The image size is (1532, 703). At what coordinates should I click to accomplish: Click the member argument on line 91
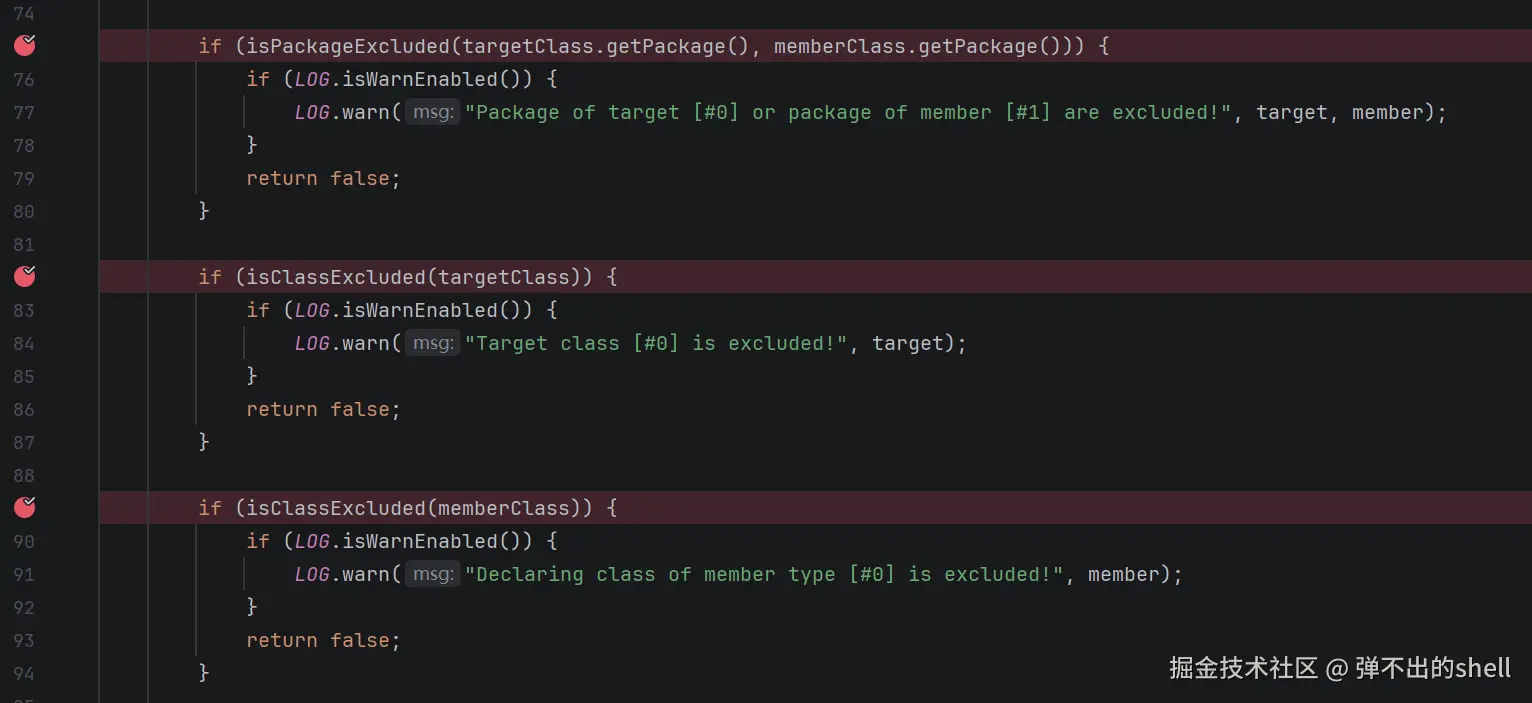click(1124, 574)
